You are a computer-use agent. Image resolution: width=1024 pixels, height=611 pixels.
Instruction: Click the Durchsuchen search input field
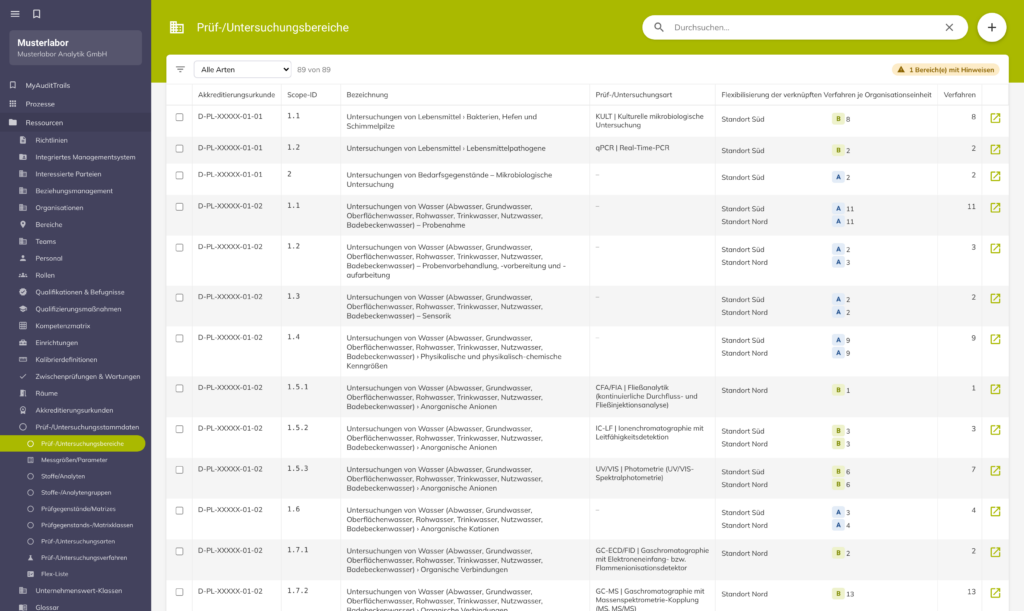click(x=805, y=27)
